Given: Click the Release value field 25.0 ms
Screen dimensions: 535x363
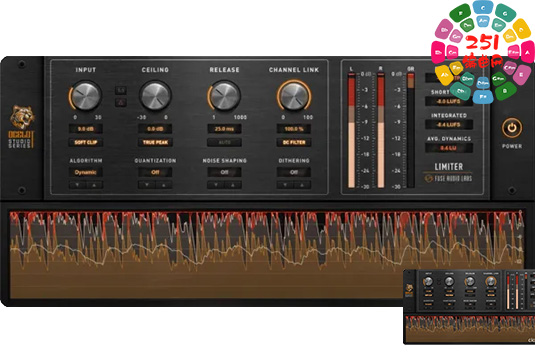Looking at the screenshot, I should pyautogui.click(x=225, y=129).
